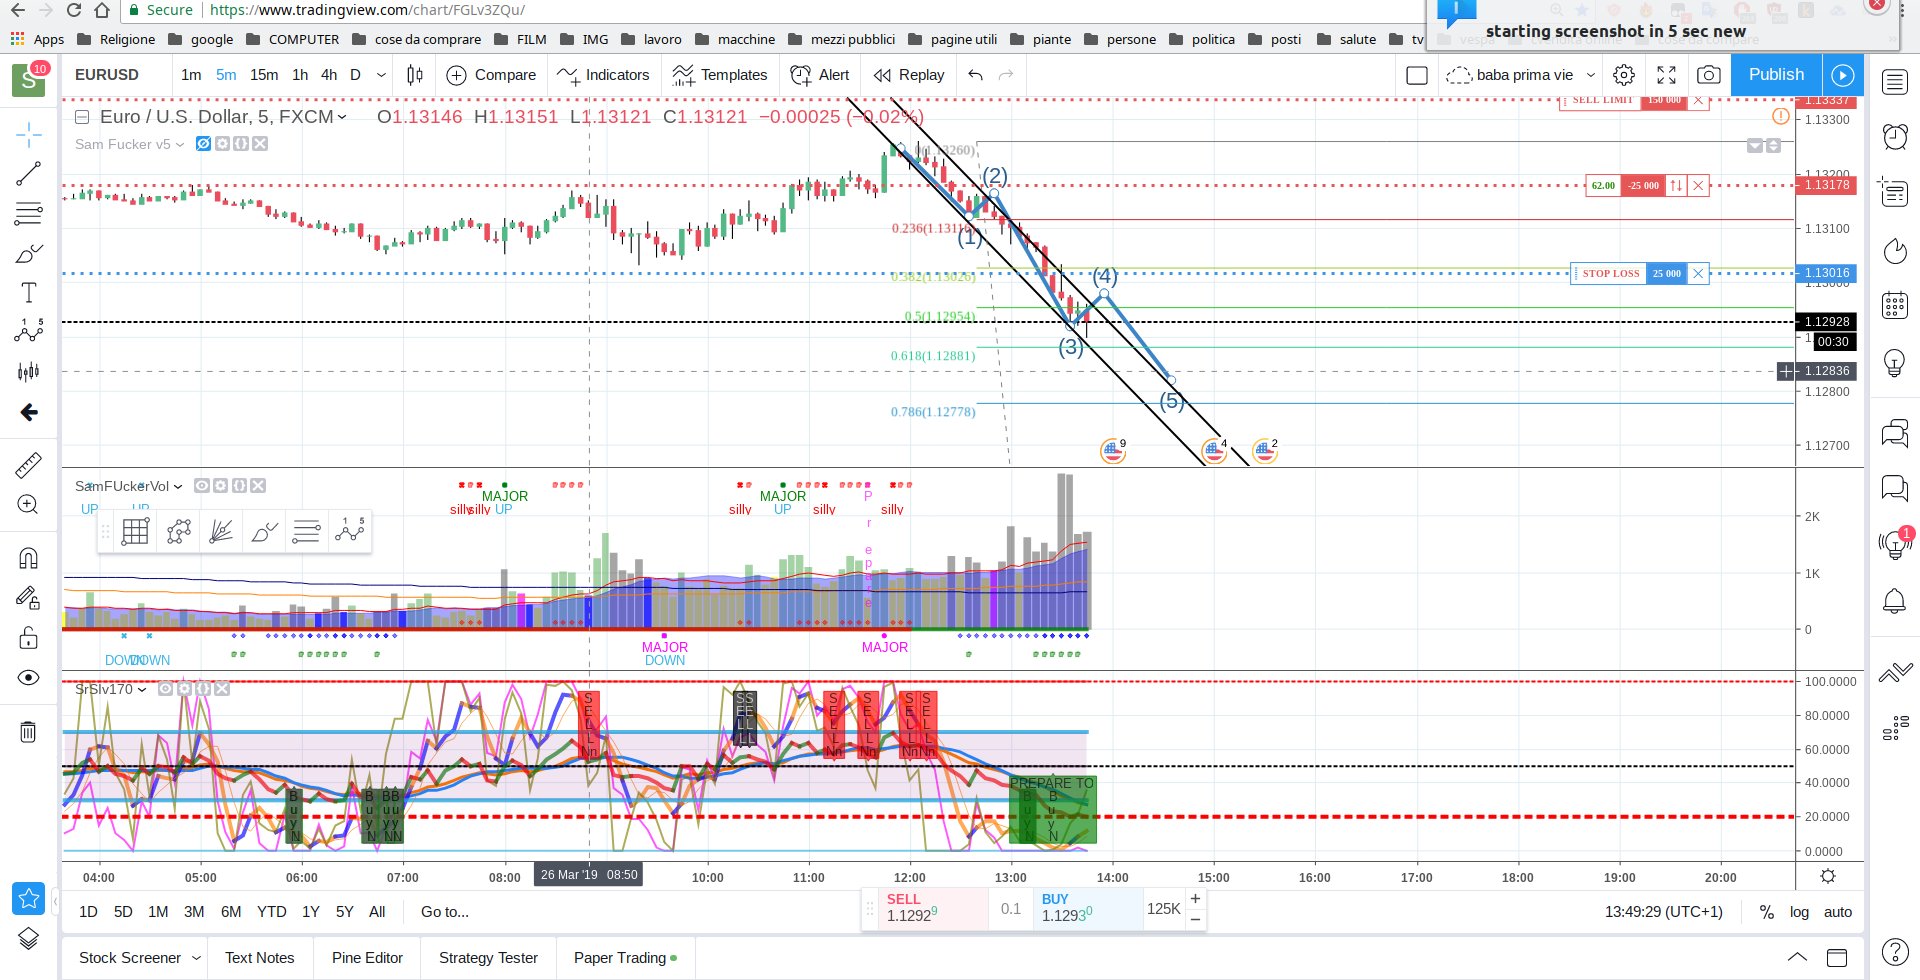
Task: Undo the last chart action
Action: pyautogui.click(x=975, y=75)
